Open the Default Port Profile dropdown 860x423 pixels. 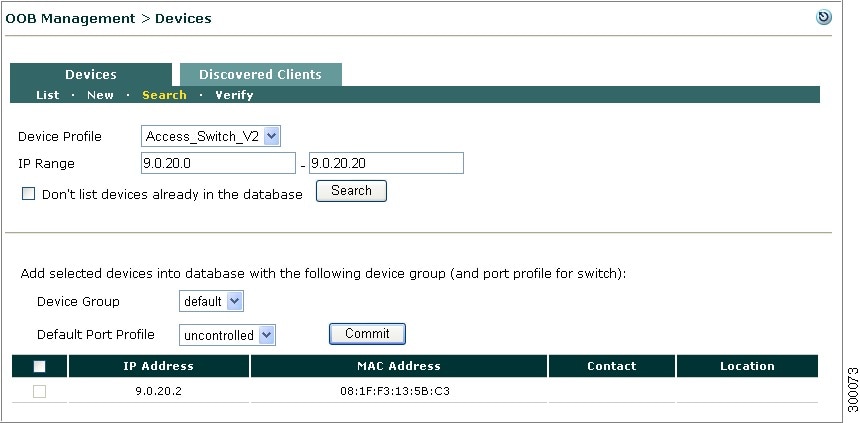pyautogui.click(x=227, y=335)
